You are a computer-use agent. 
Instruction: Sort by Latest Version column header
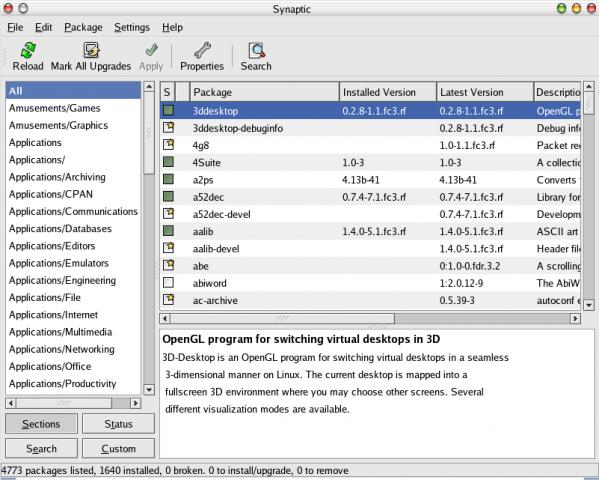click(485, 92)
